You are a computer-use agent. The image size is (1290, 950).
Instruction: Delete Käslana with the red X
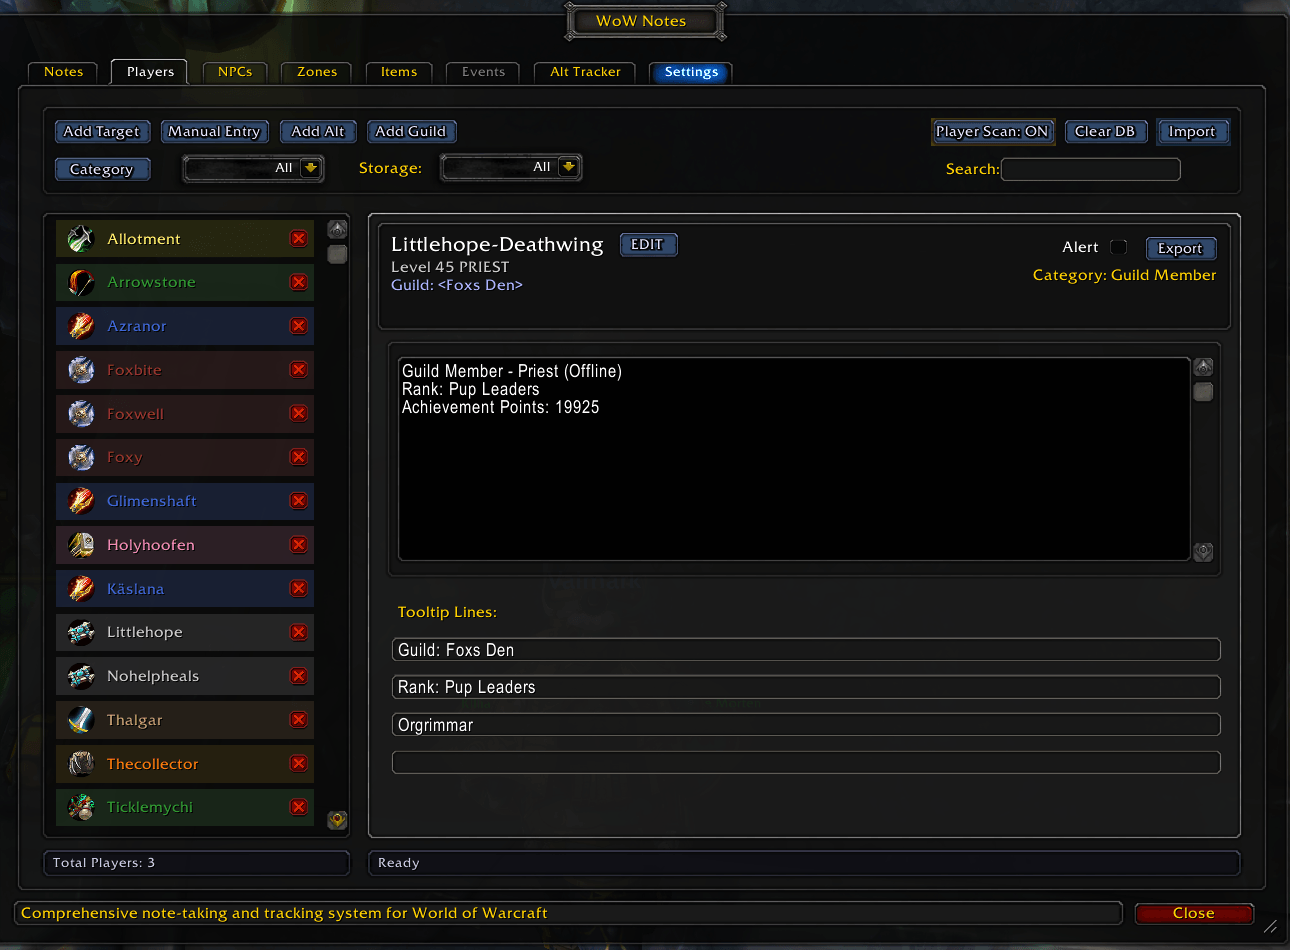298,588
